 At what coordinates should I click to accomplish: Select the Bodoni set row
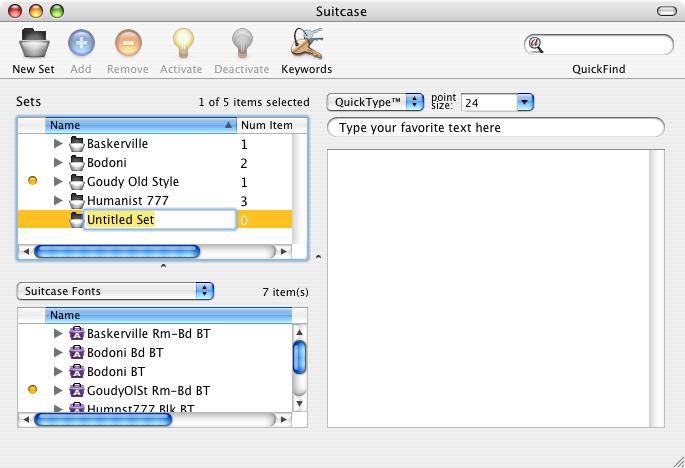pos(155,163)
